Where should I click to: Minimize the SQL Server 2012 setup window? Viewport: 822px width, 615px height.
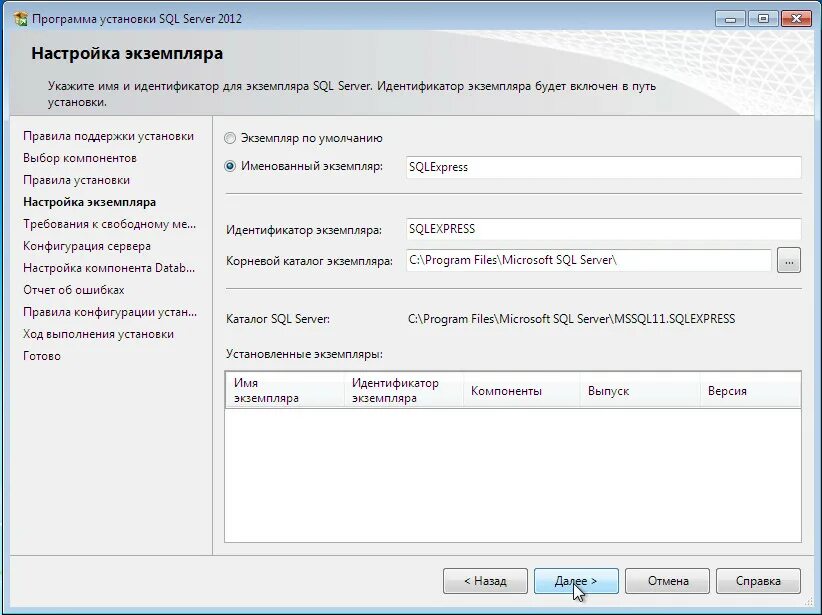730,19
